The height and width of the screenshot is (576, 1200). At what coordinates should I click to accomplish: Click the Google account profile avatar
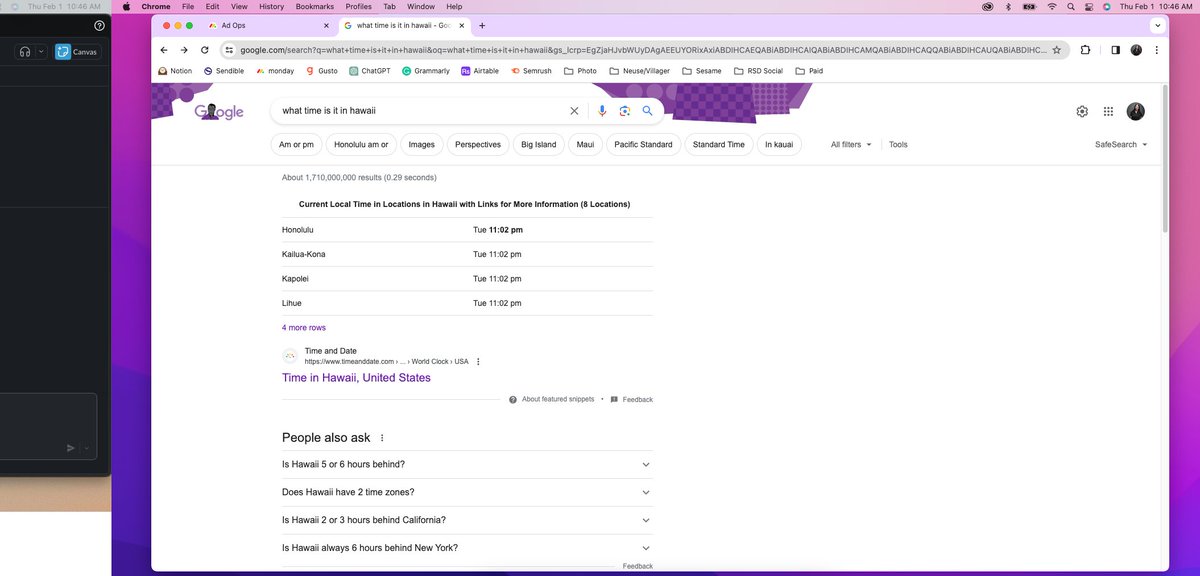(1135, 111)
